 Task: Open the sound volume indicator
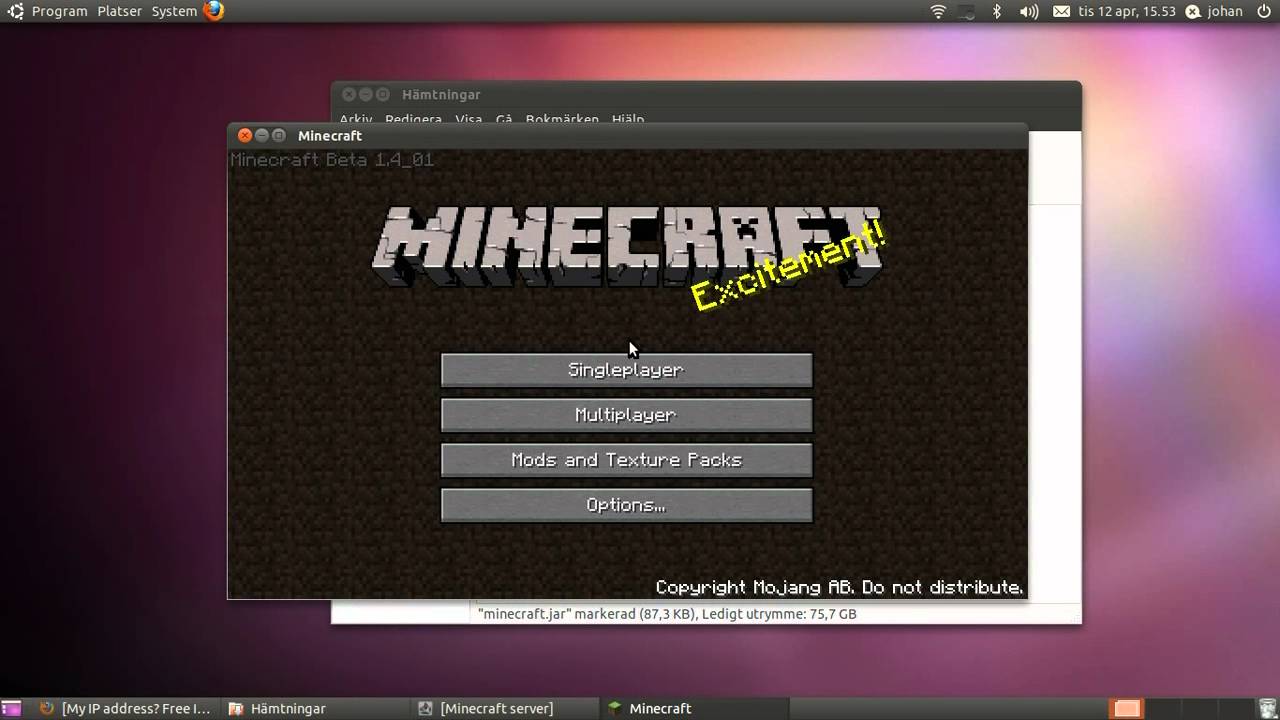click(1028, 12)
